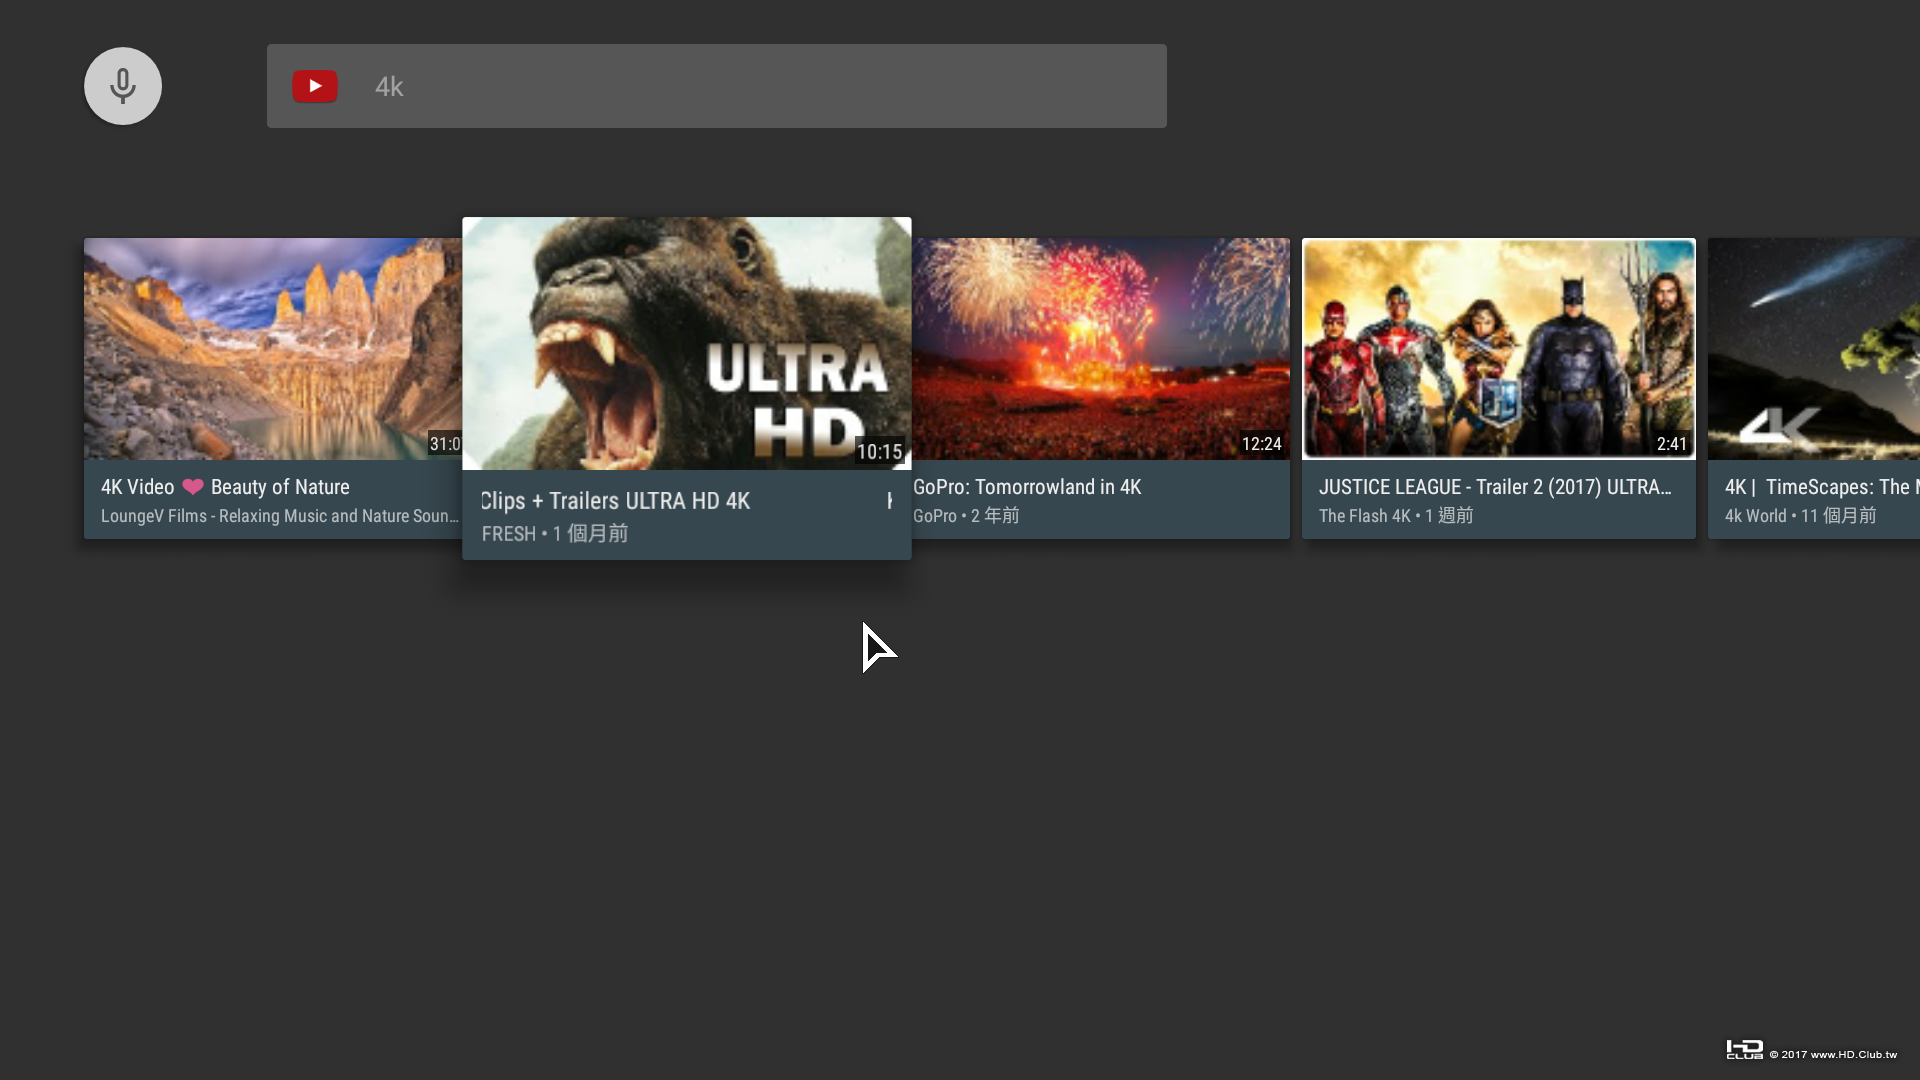Click the HD Club watermark logo

[1745, 1050]
